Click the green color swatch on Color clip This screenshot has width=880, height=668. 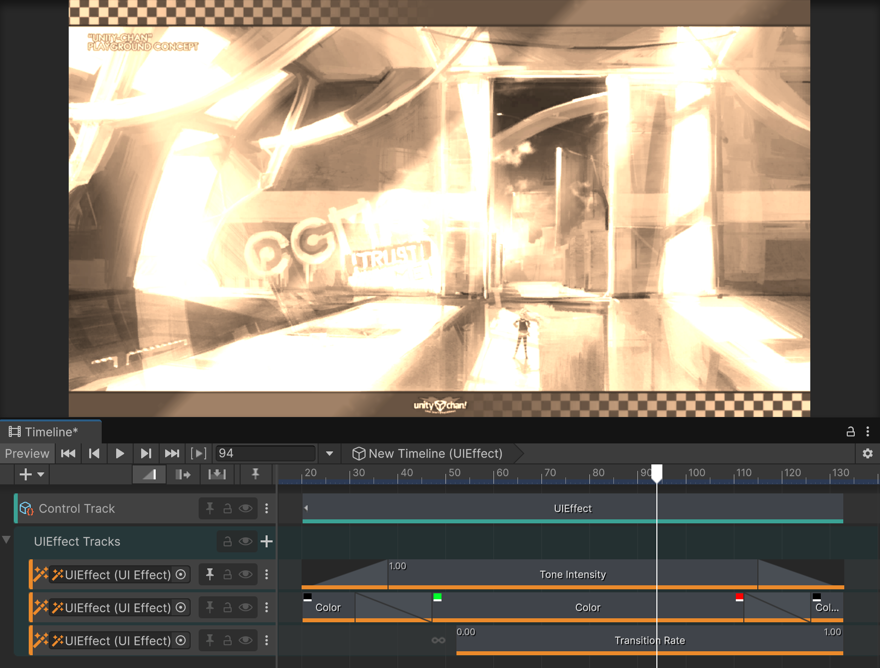[x=437, y=597]
